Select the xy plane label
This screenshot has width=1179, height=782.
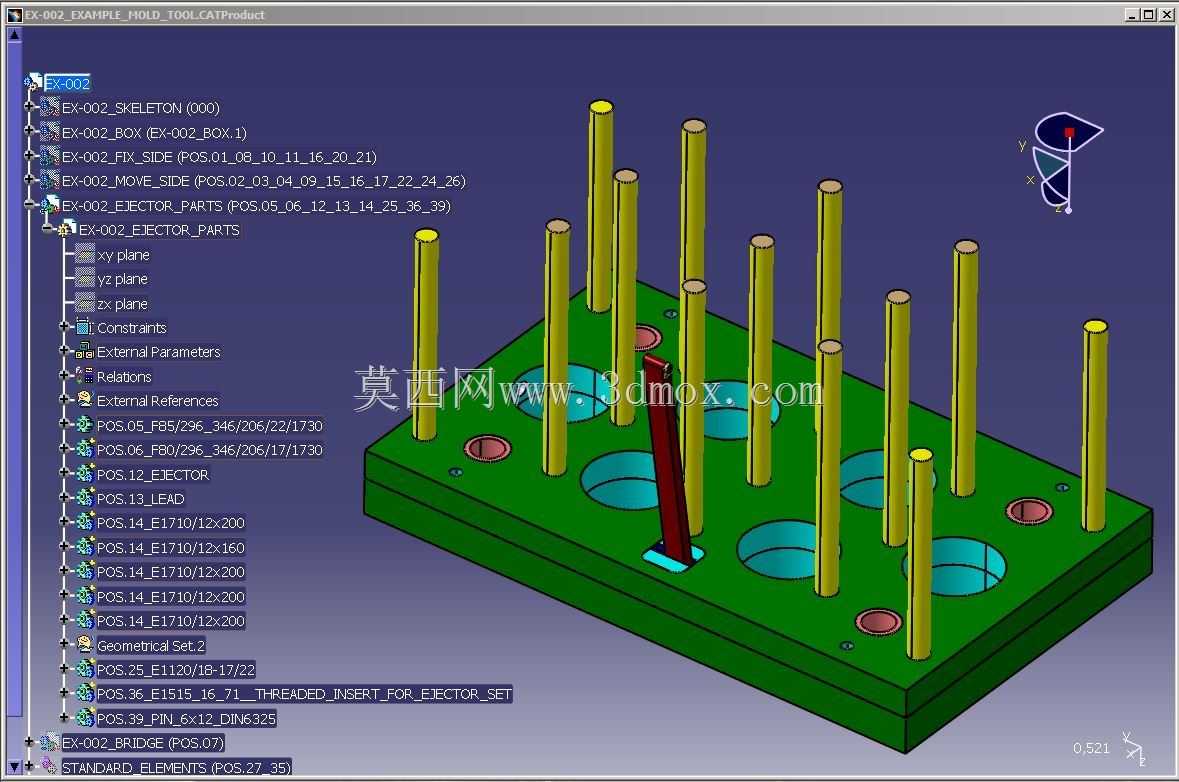point(123,255)
